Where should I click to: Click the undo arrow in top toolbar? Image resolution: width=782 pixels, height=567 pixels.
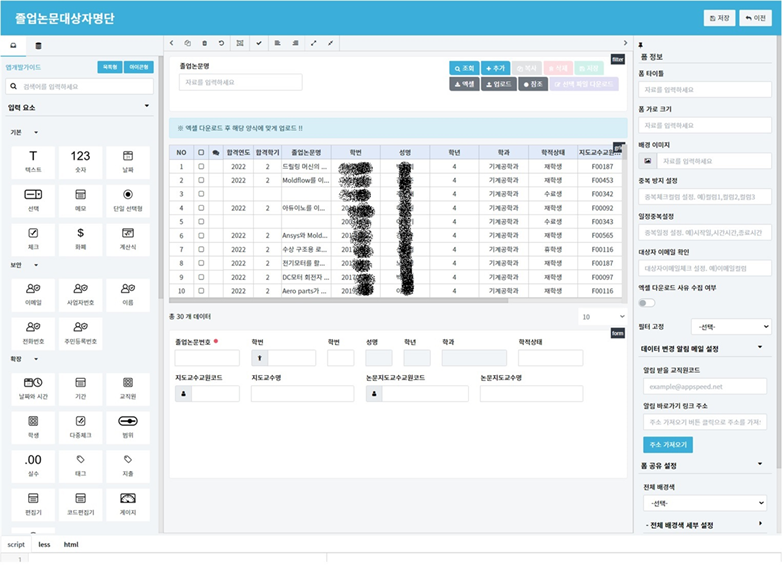click(221, 43)
